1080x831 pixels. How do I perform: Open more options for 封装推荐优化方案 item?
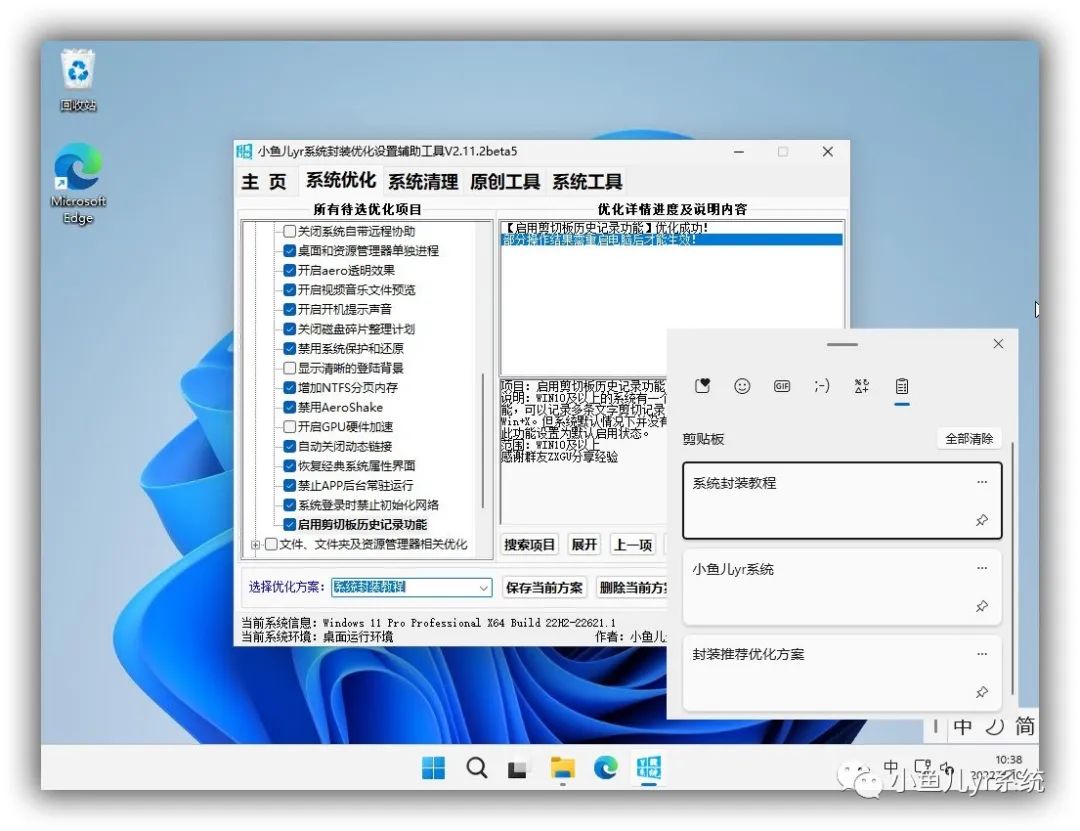point(982,654)
